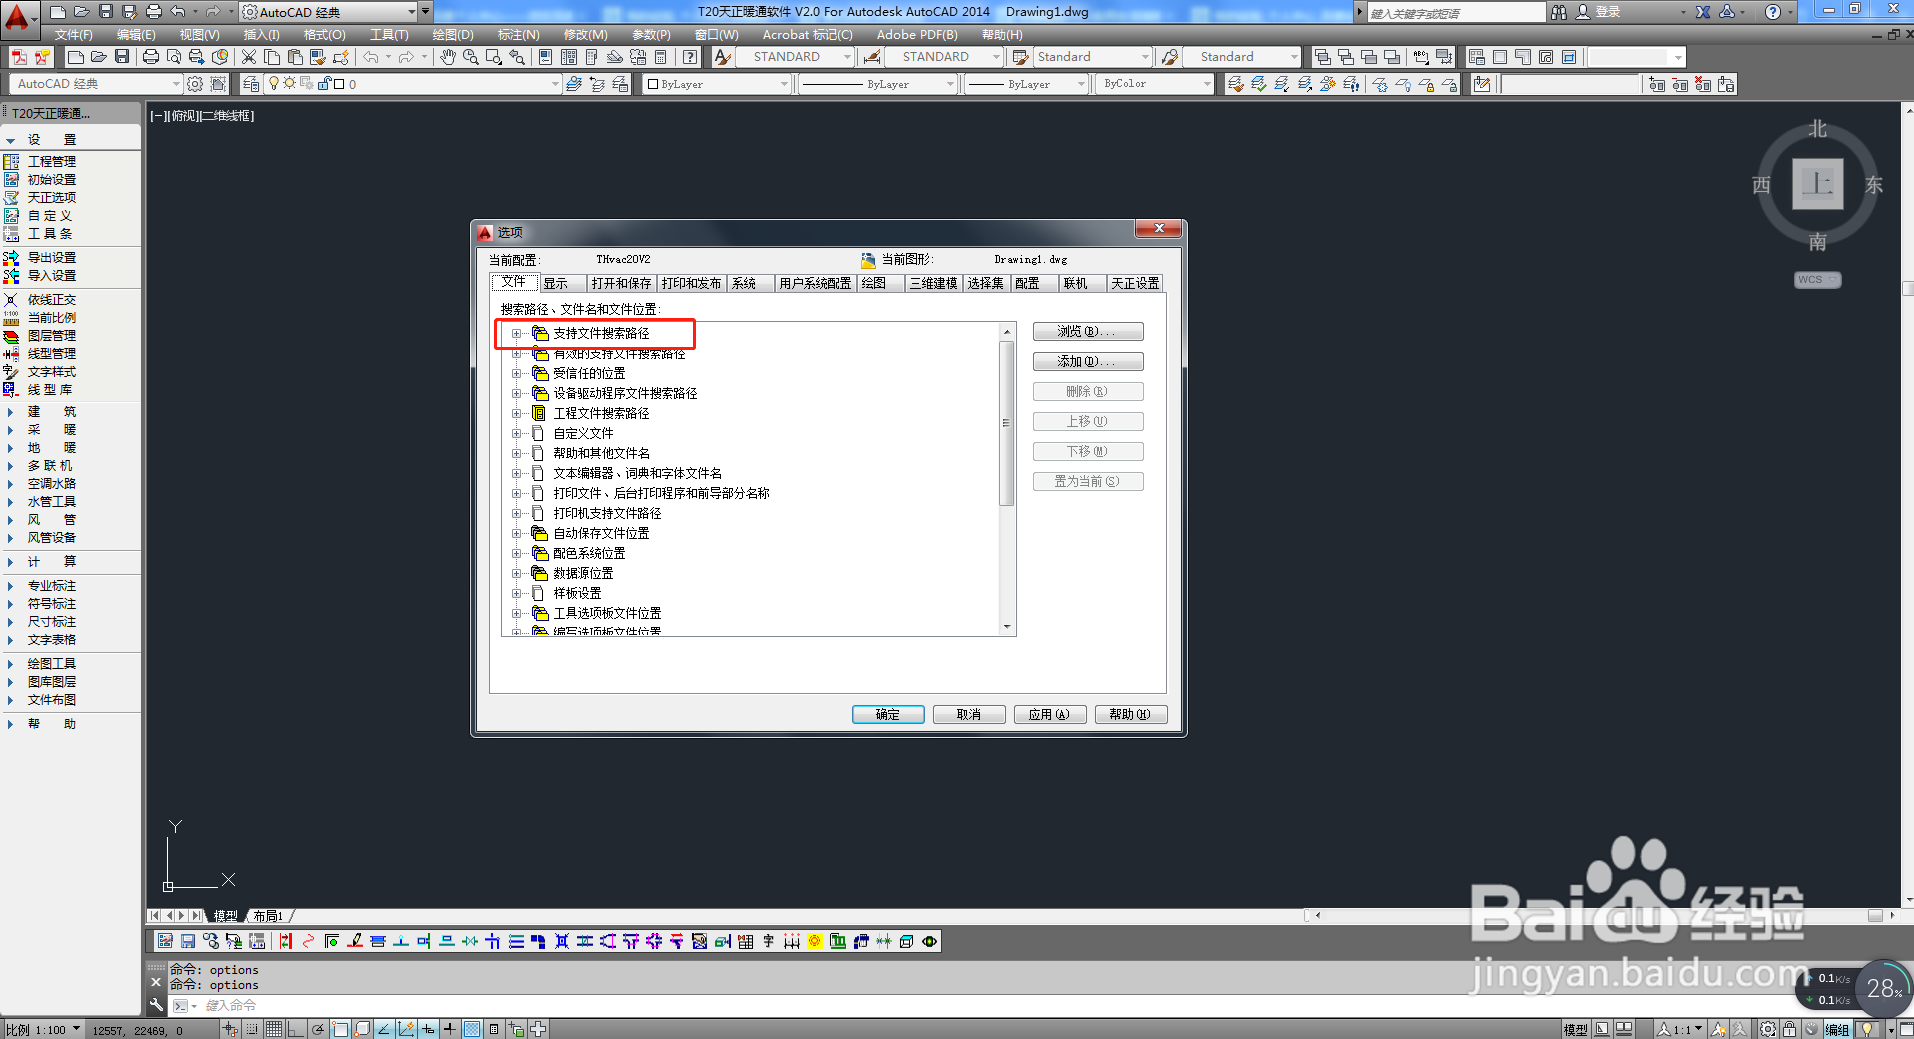Toggle Snap mode in status bar
Image resolution: width=1914 pixels, height=1039 pixels.
click(252, 1029)
